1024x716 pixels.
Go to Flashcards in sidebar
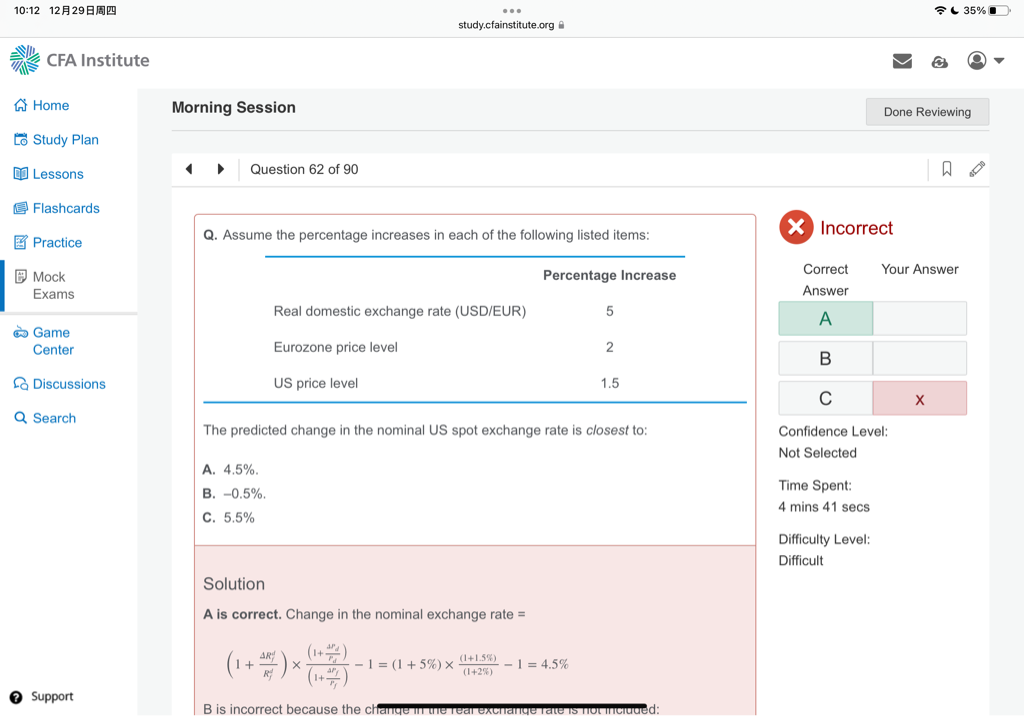click(65, 208)
